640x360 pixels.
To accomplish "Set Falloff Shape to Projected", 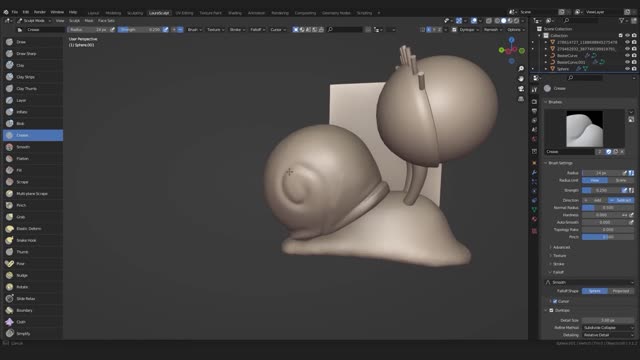I will [621, 291].
